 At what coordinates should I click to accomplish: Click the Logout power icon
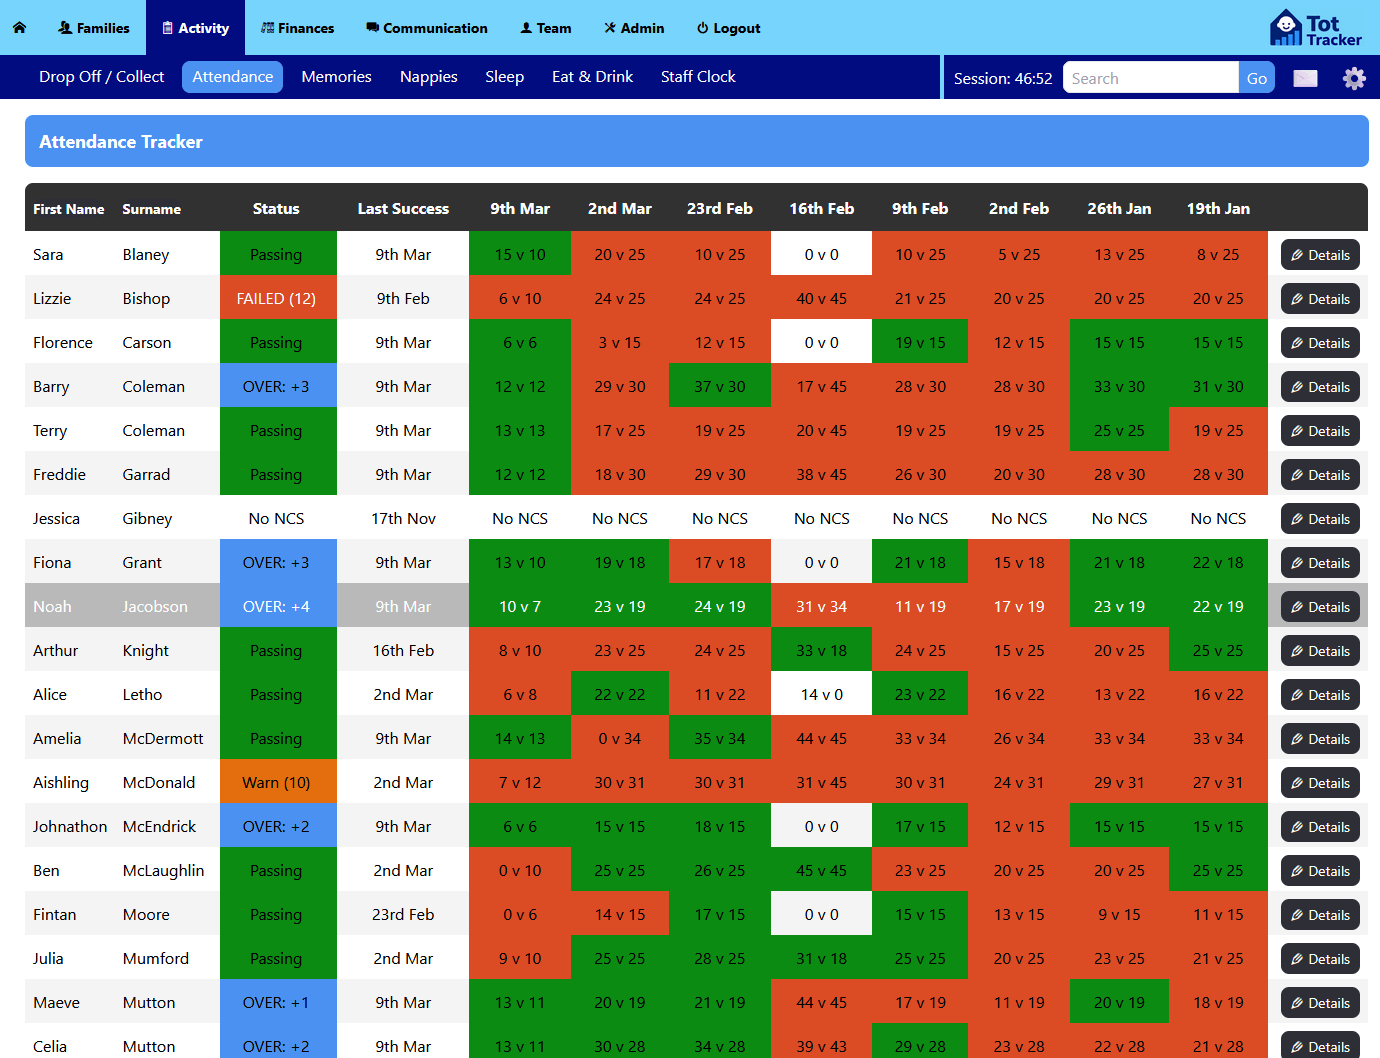click(700, 28)
